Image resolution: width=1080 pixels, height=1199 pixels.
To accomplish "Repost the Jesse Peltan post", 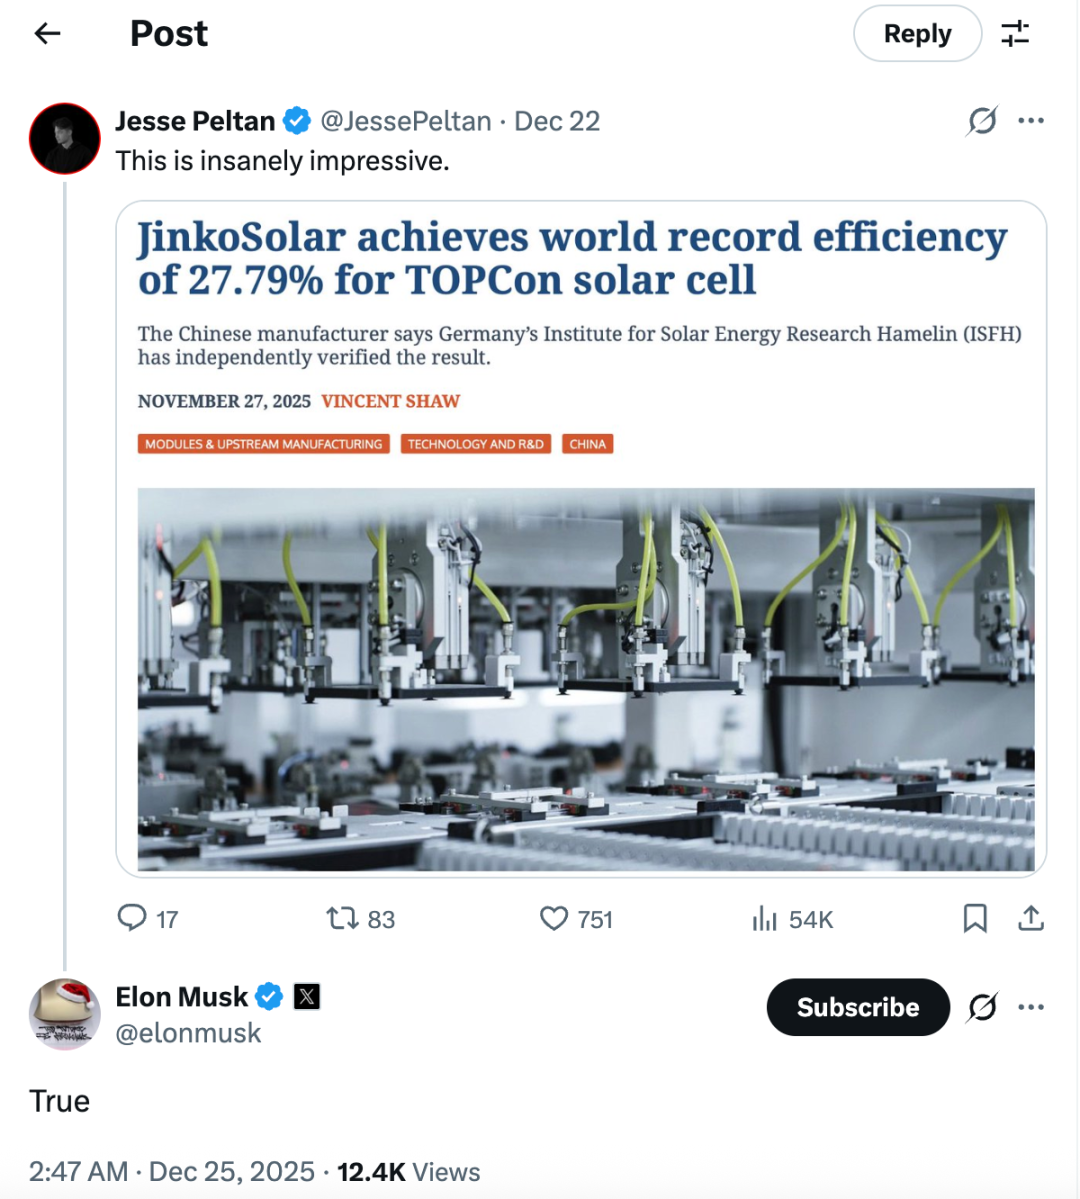I will 343,918.
